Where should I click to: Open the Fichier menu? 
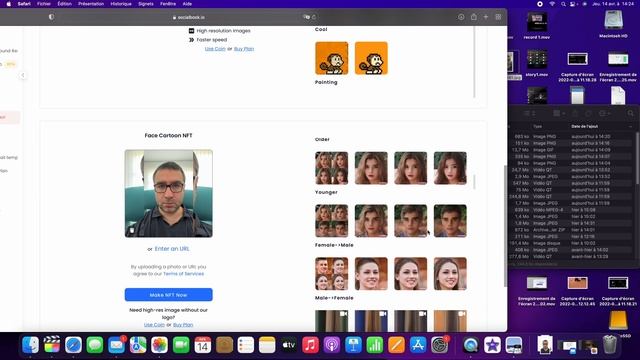[44, 4]
